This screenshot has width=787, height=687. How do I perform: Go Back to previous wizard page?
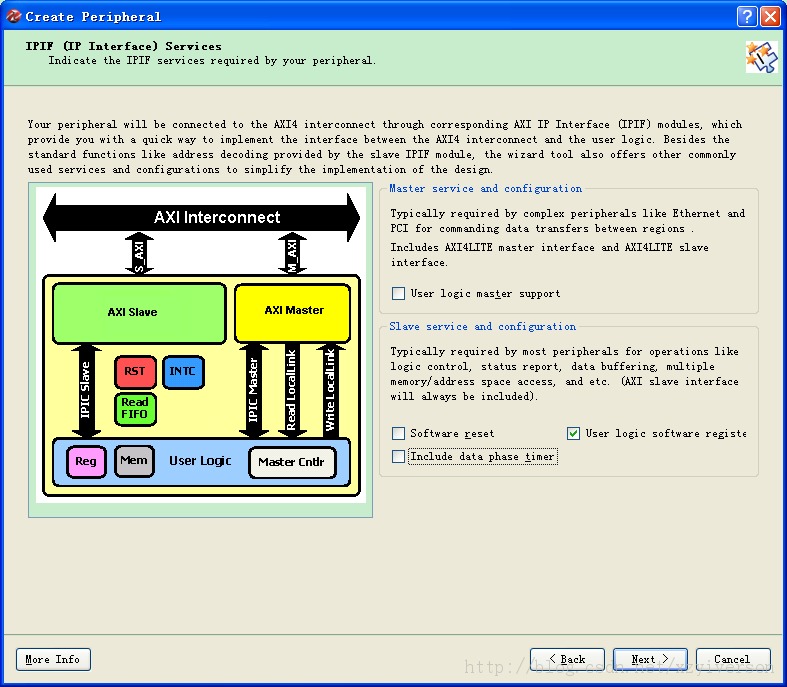[567, 659]
